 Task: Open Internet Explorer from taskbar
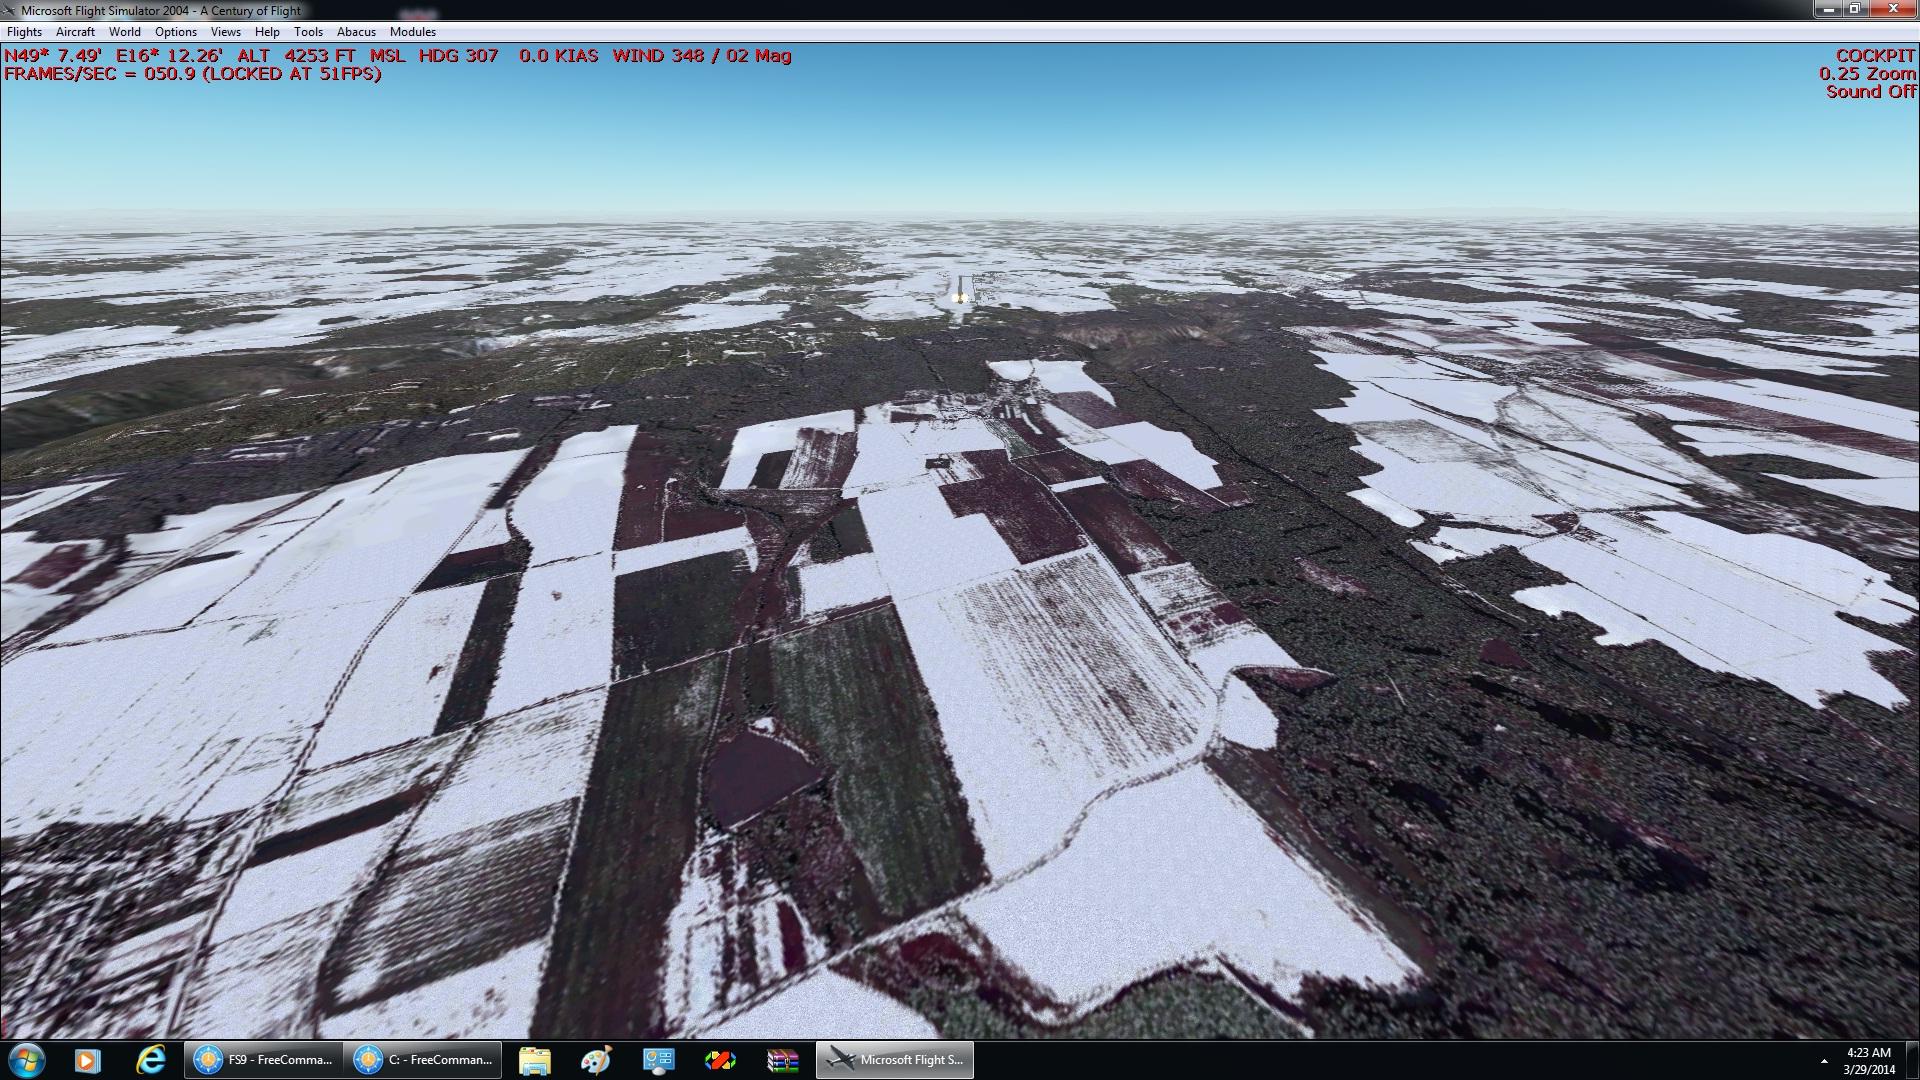[x=151, y=1060]
